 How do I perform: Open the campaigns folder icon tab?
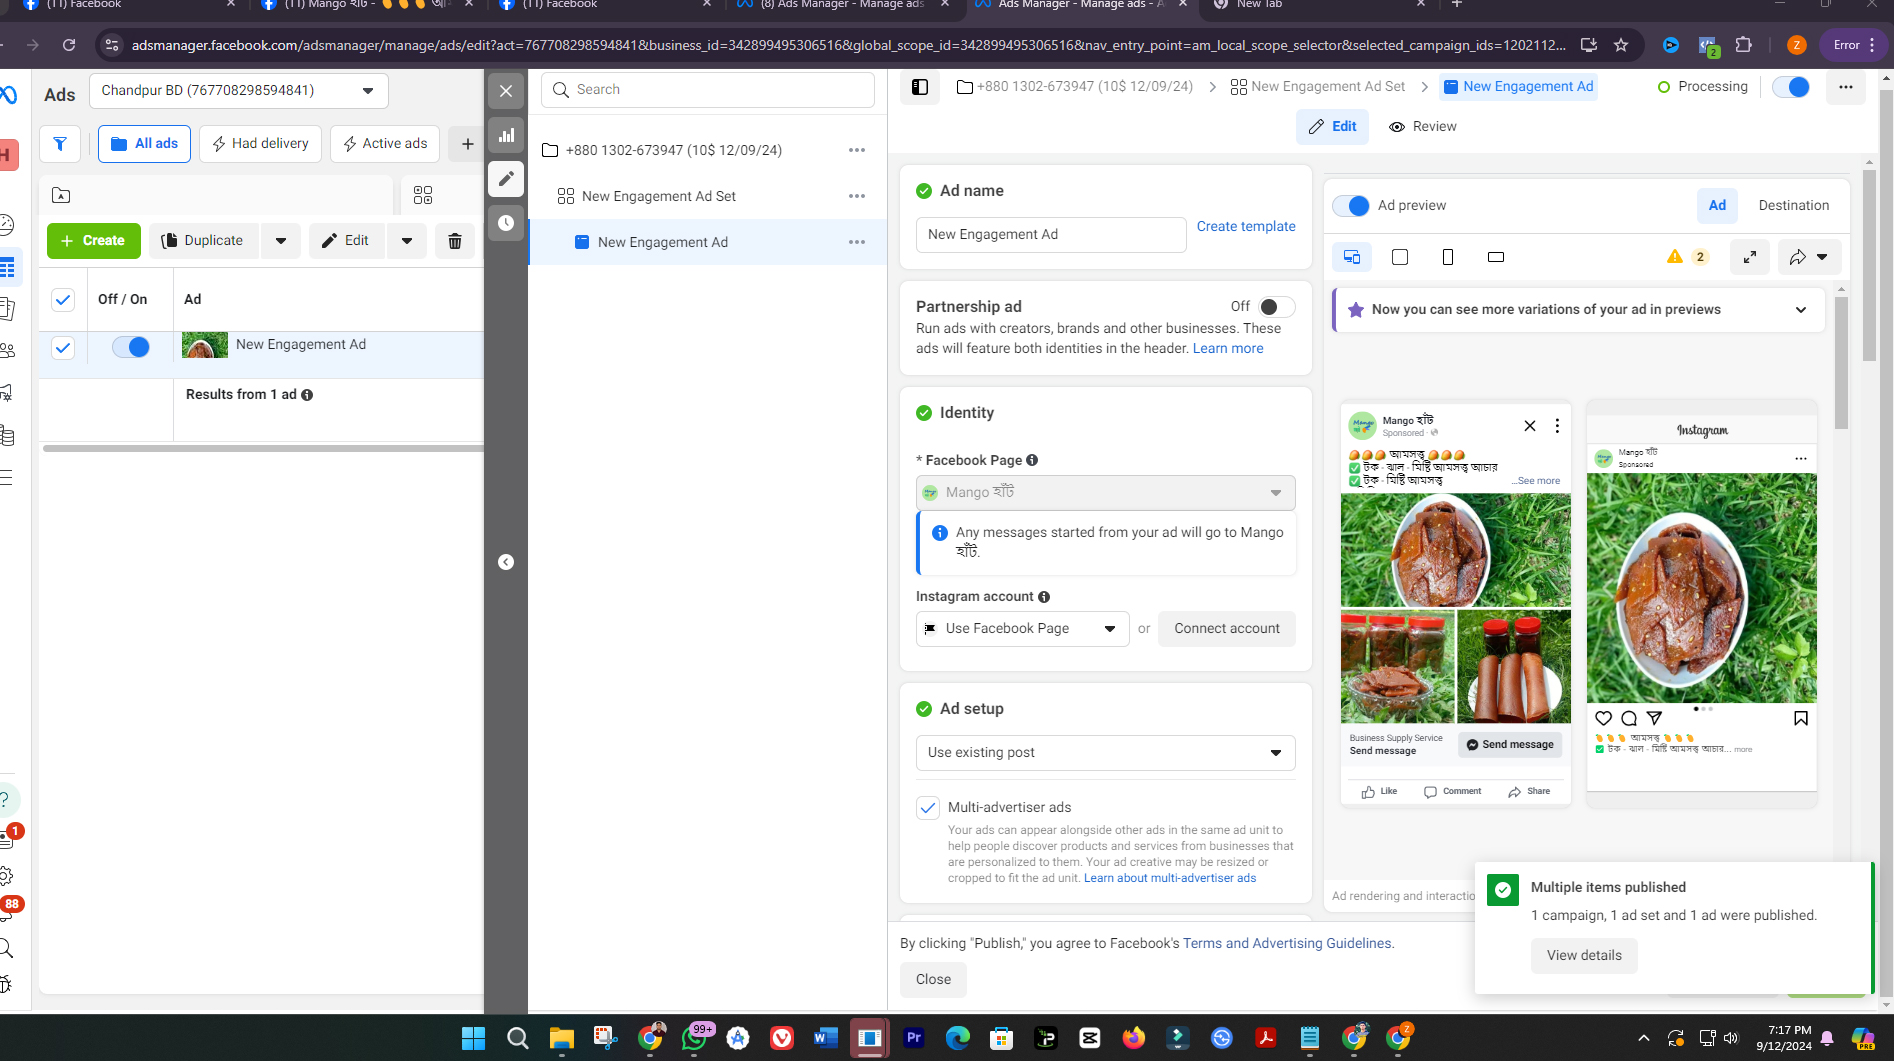tap(61, 195)
